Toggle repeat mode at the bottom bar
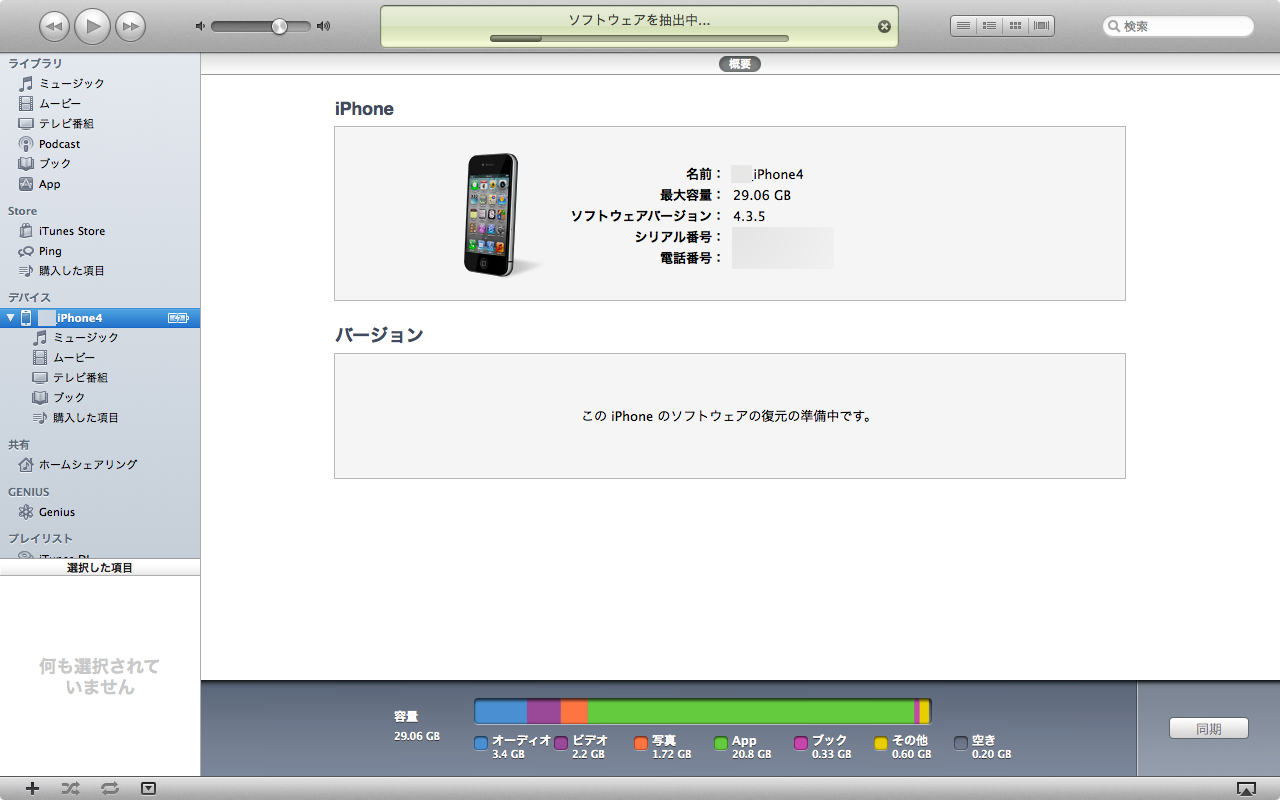This screenshot has width=1280, height=800. [x=110, y=788]
